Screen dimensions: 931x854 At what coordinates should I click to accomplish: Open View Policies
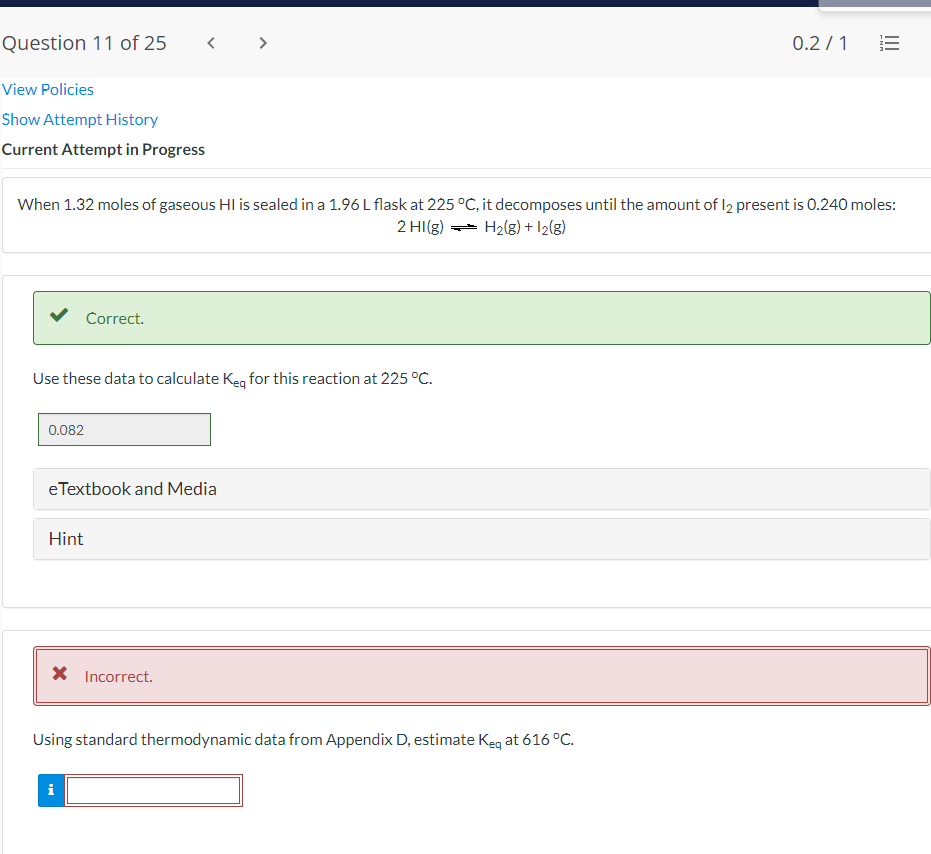[x=47, y=89]
